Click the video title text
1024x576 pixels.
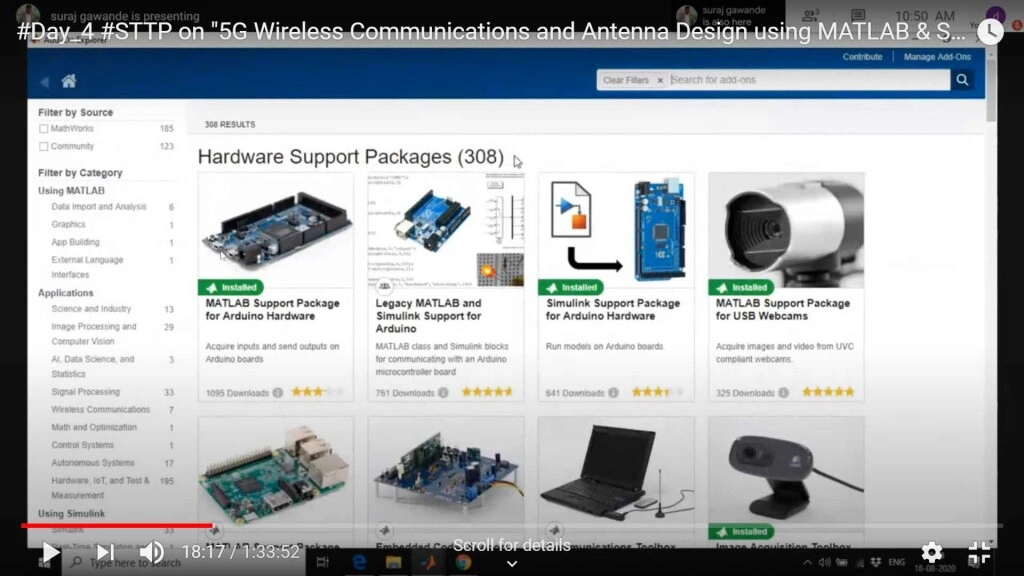point(491,31)
